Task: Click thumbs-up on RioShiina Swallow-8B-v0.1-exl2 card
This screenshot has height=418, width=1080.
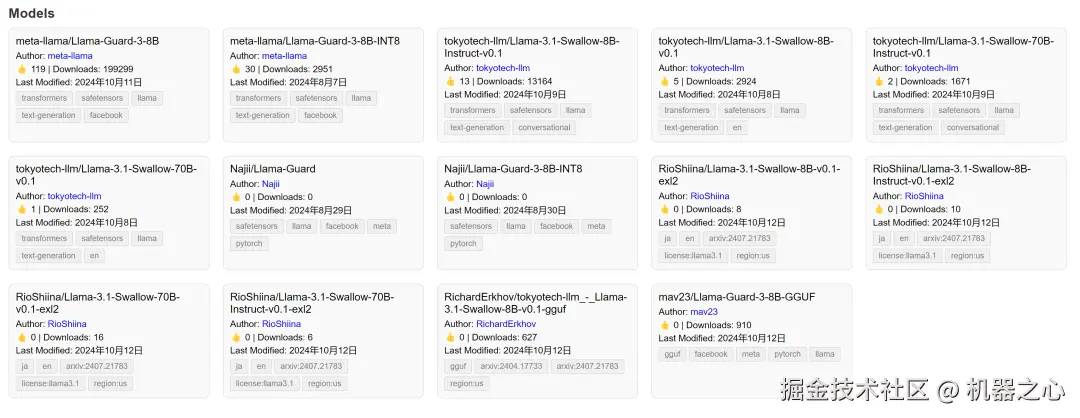Action: (x=664, y=209)
